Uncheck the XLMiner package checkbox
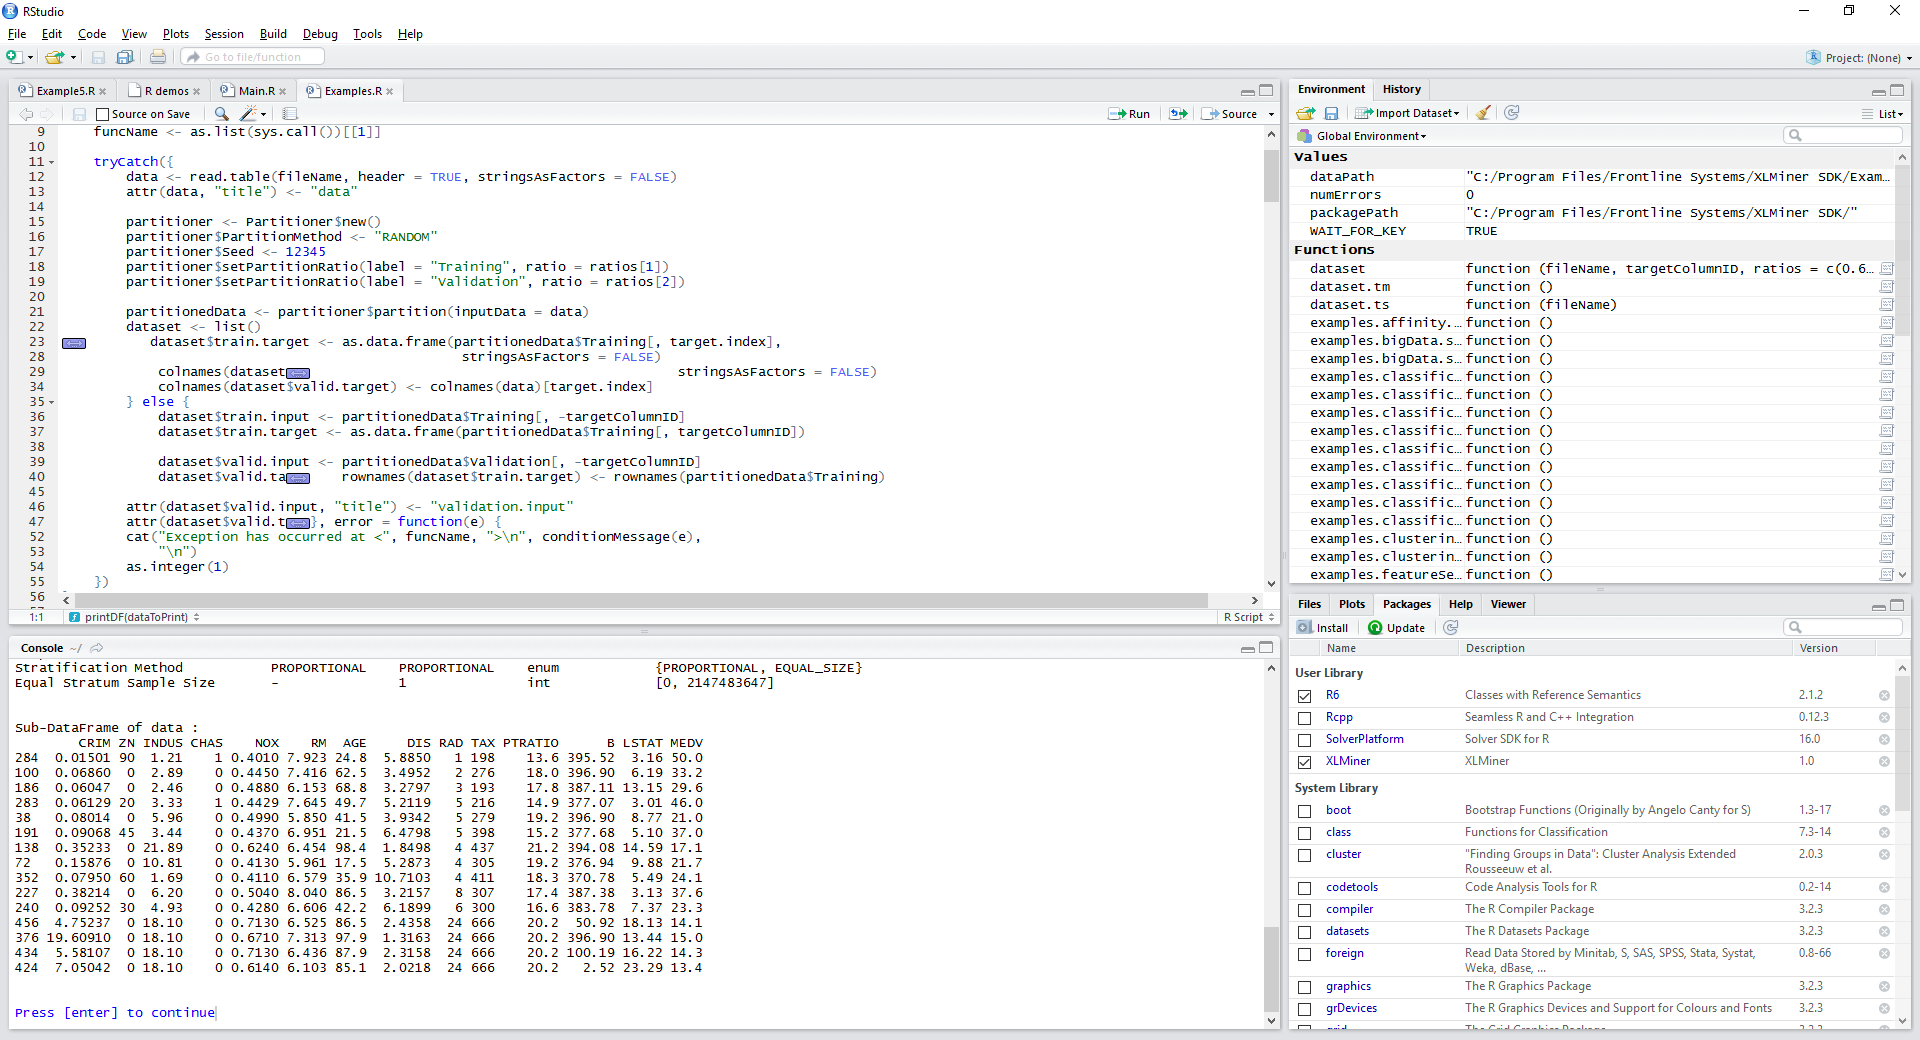Viewport: 1920px width, 1040px height. coord(1304,762)
